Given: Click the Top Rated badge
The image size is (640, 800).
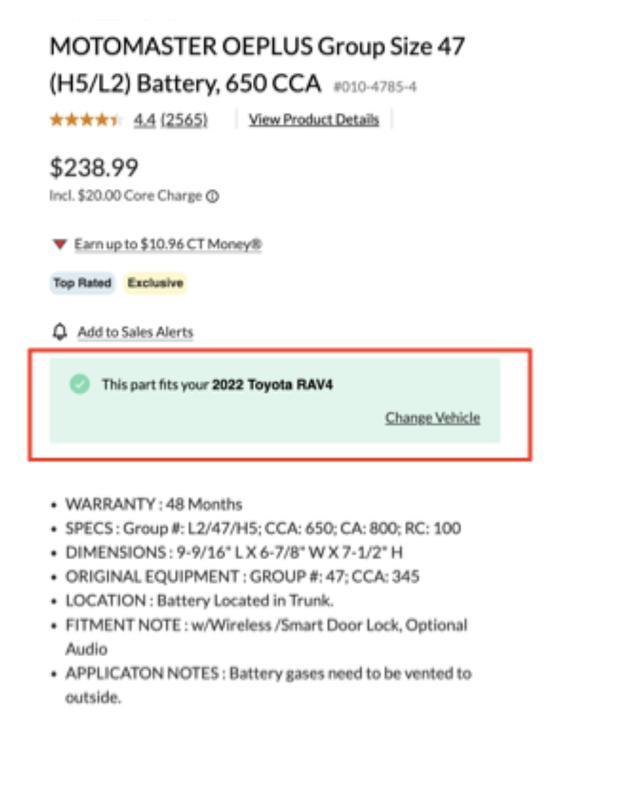Looking at the screenshot, I should [82, 283].
